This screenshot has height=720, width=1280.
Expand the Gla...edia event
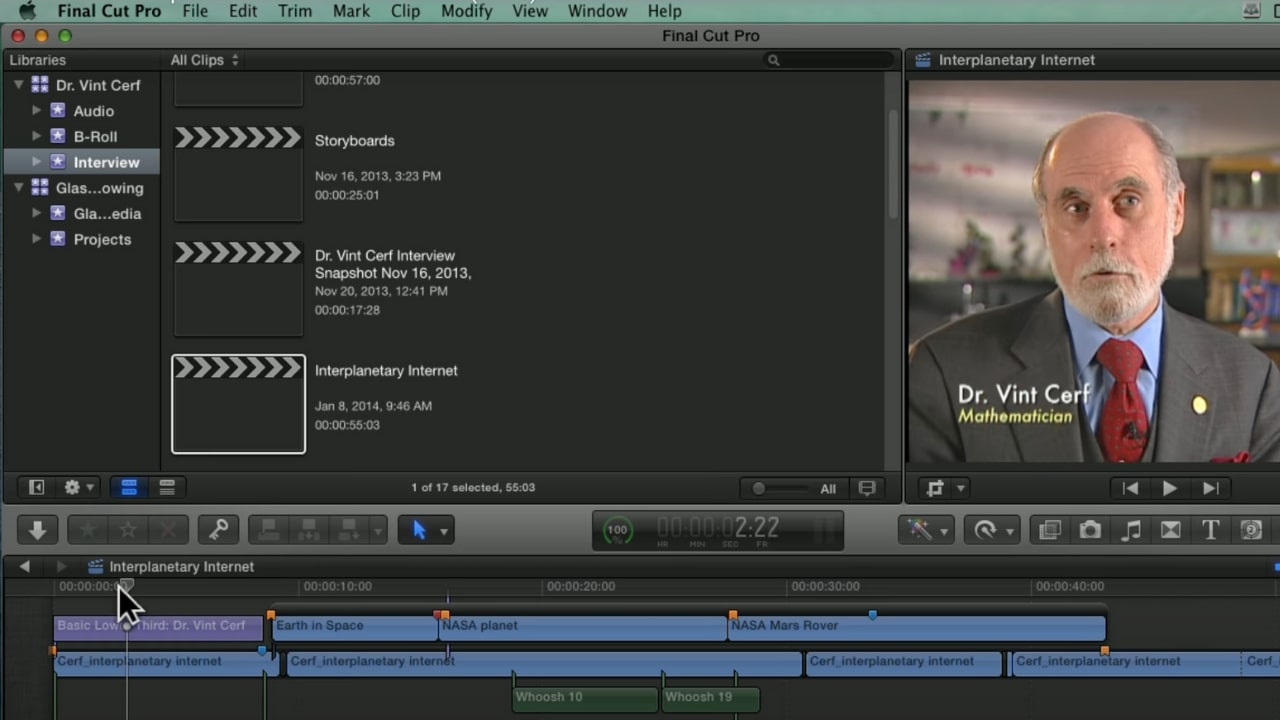click(x=37, y=213)
